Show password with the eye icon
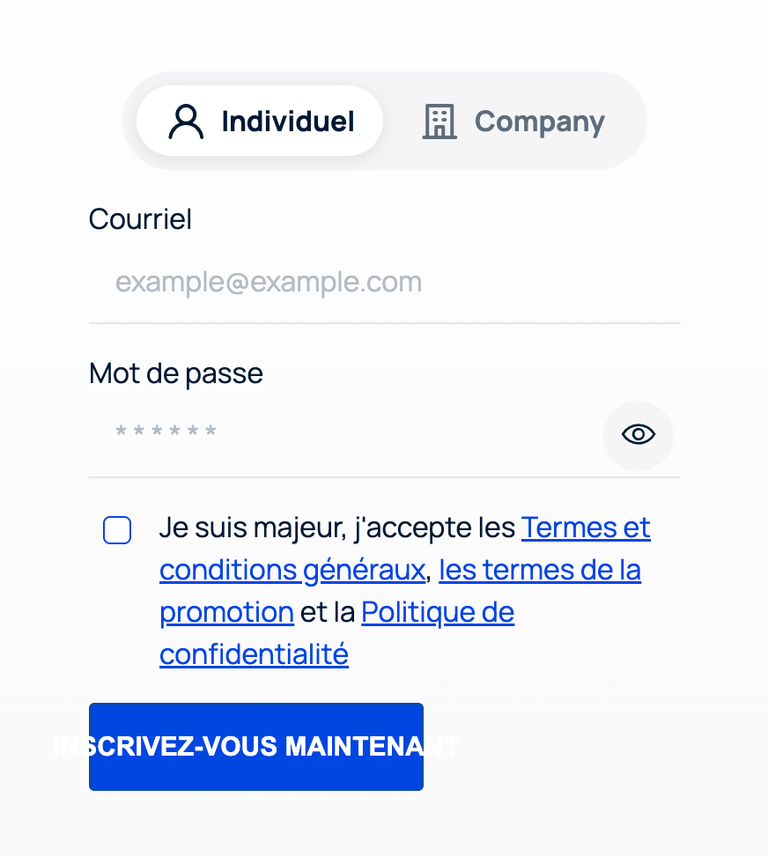Image resolution: width=768 pixels, height=856 pixels. point(638,434)
